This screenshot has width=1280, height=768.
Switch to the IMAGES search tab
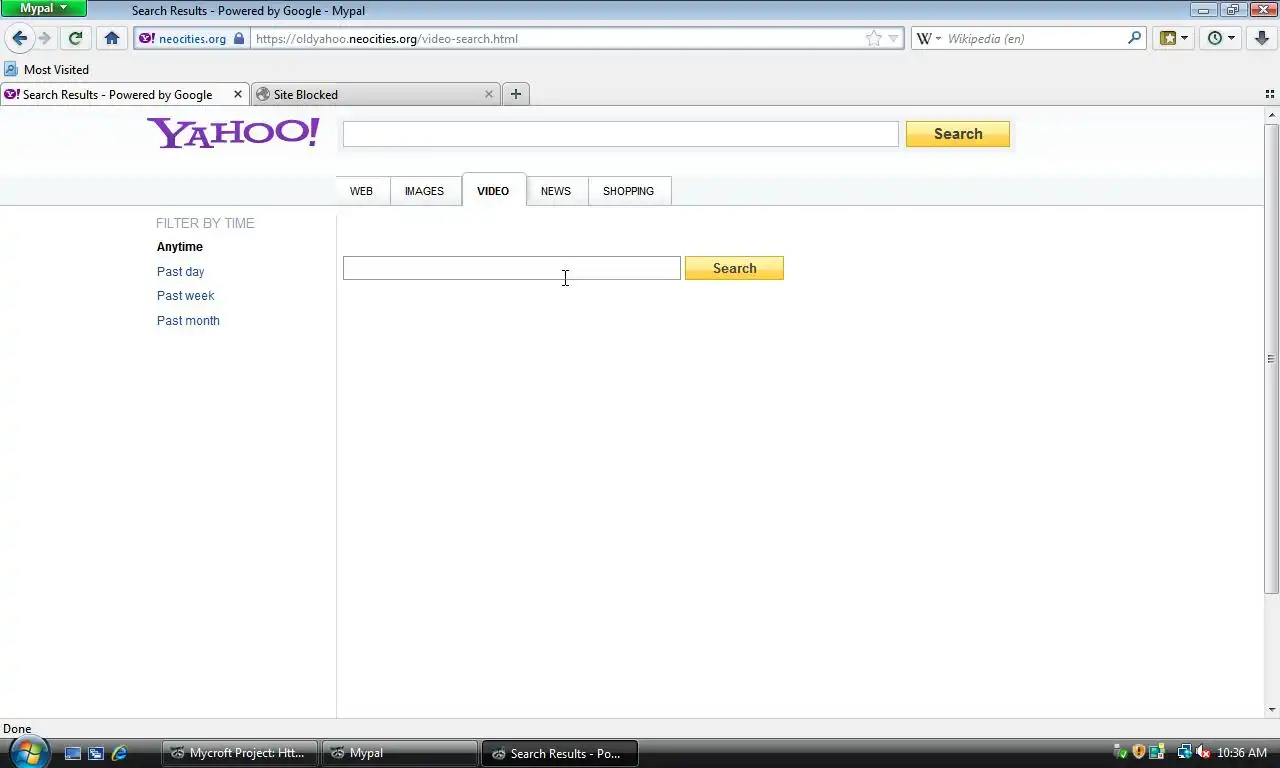click(424, 191)
